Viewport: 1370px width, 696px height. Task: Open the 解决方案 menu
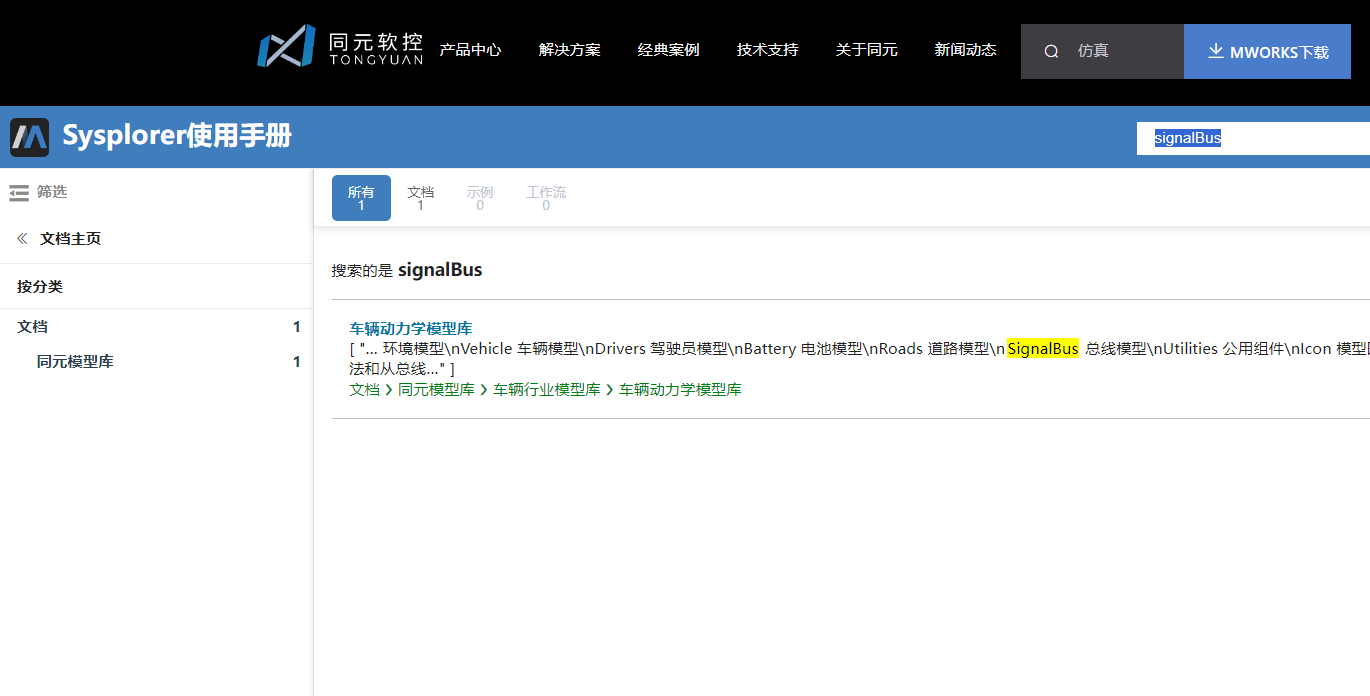(570, 50)
